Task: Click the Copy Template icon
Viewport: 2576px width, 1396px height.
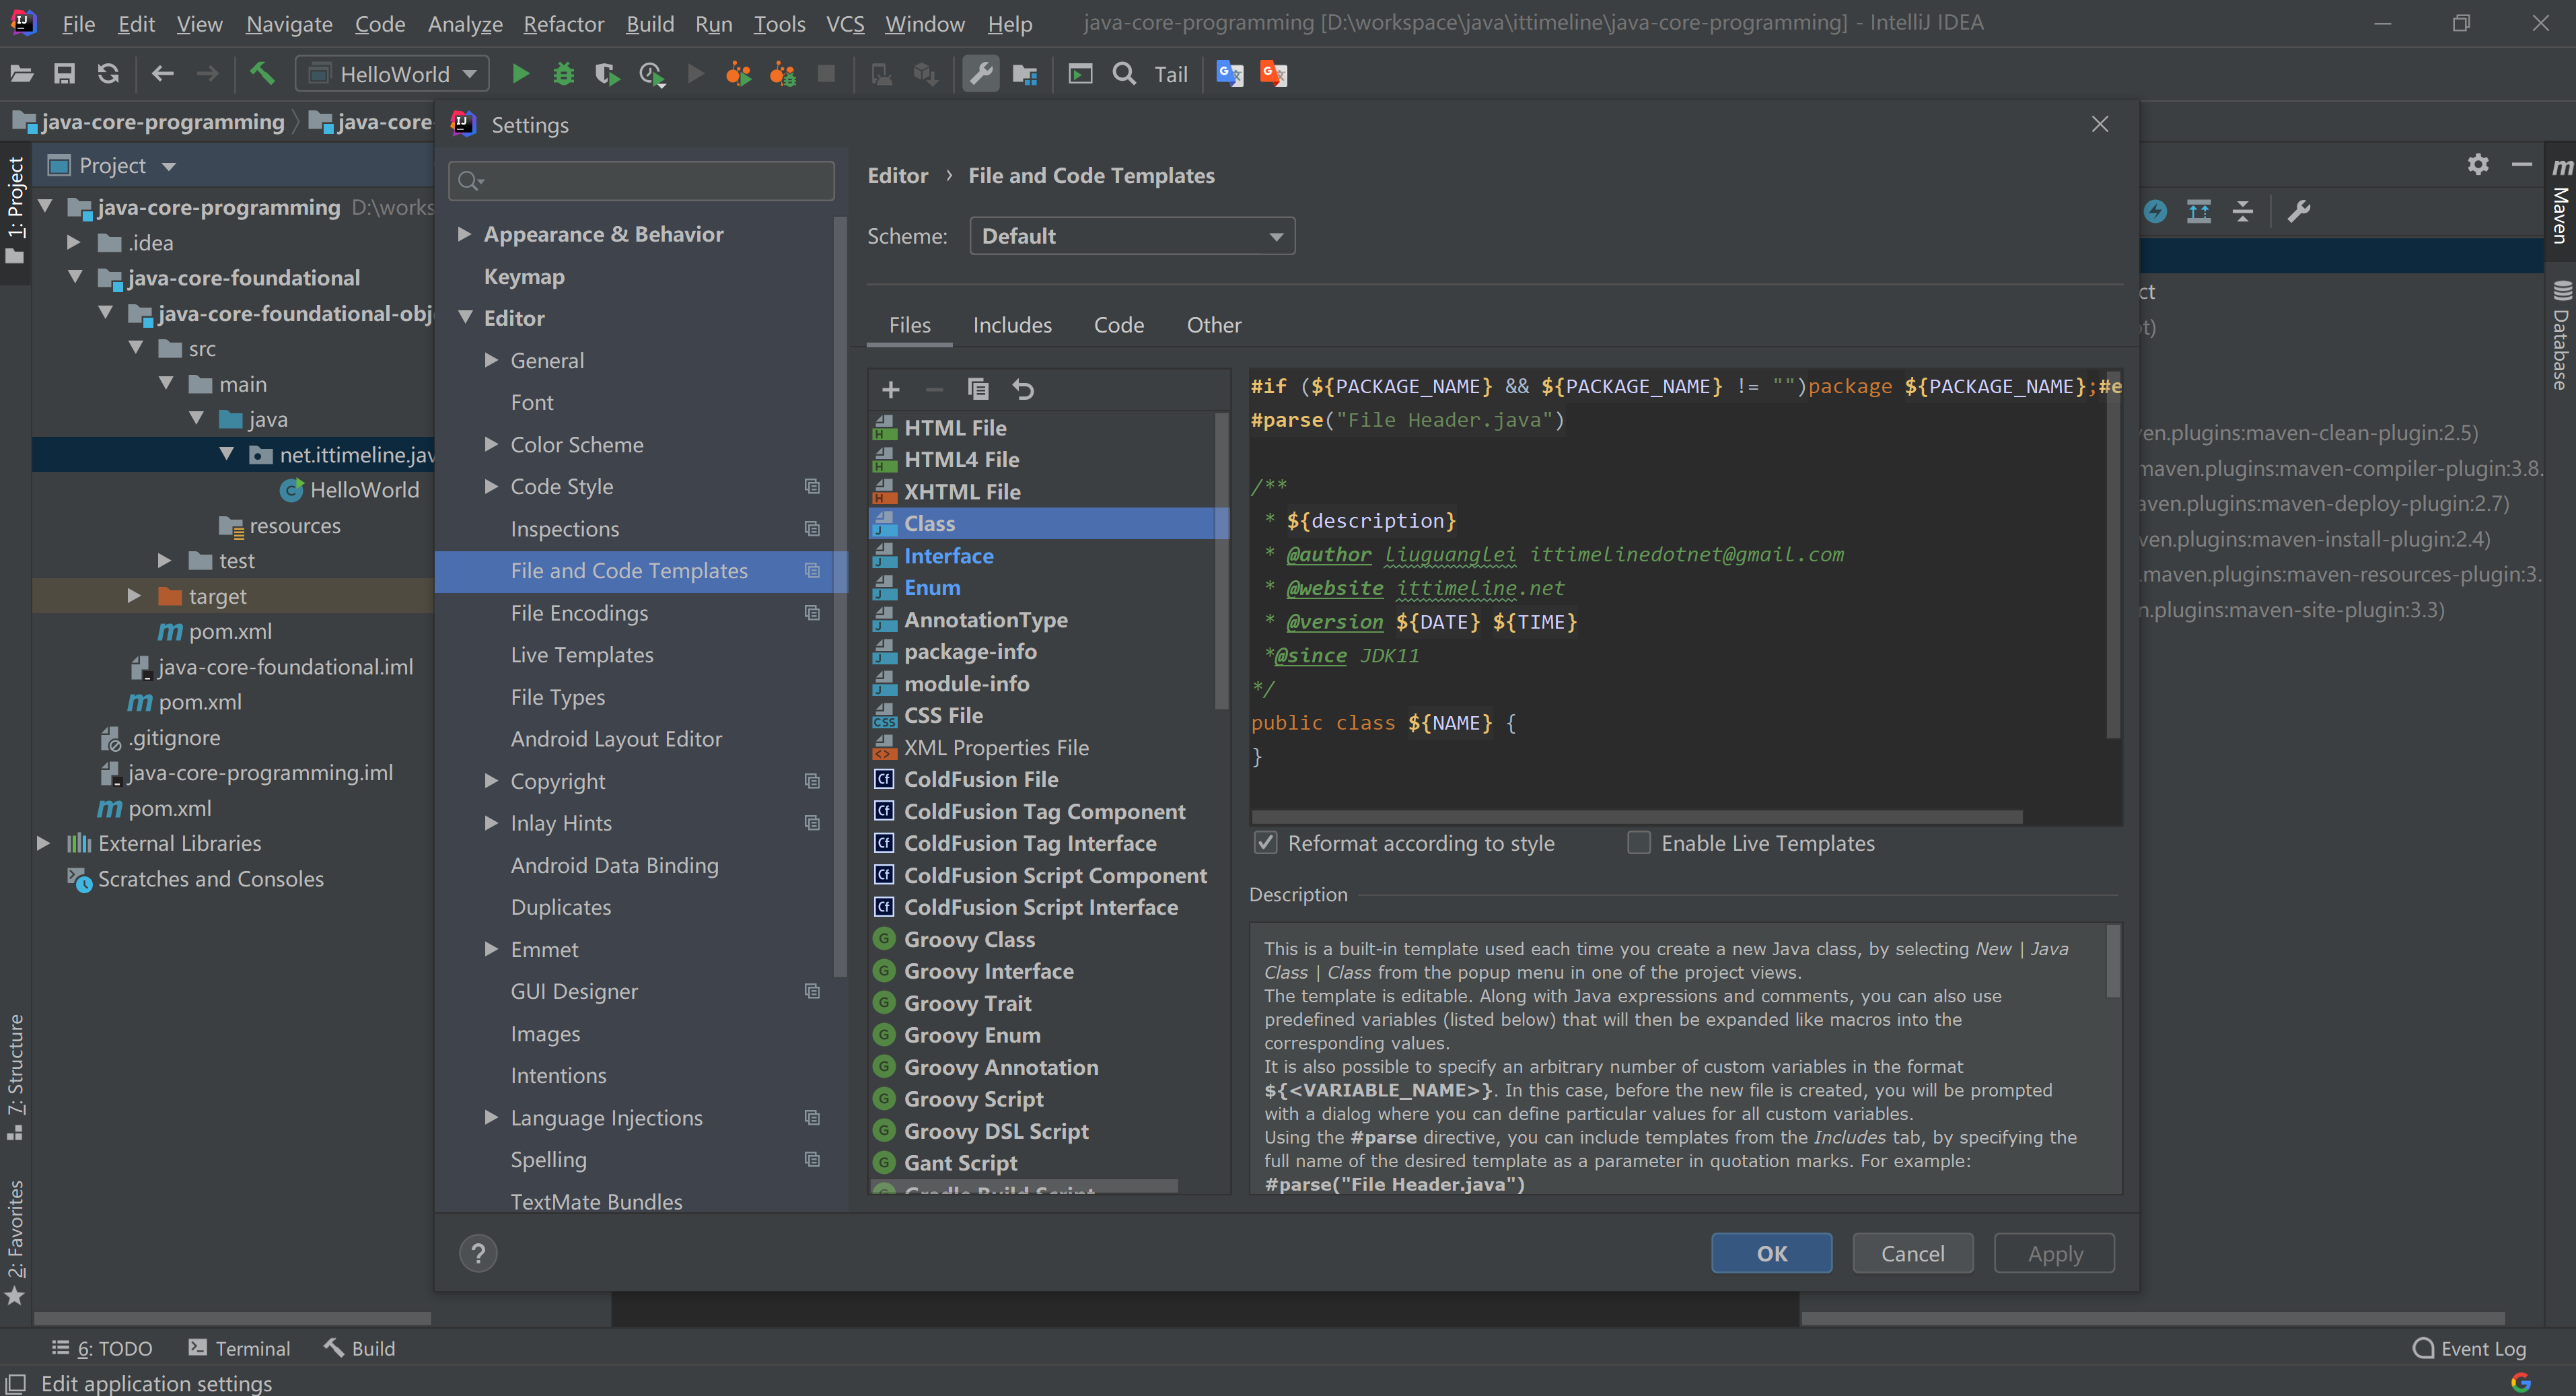Action: [x=978, y=389]
